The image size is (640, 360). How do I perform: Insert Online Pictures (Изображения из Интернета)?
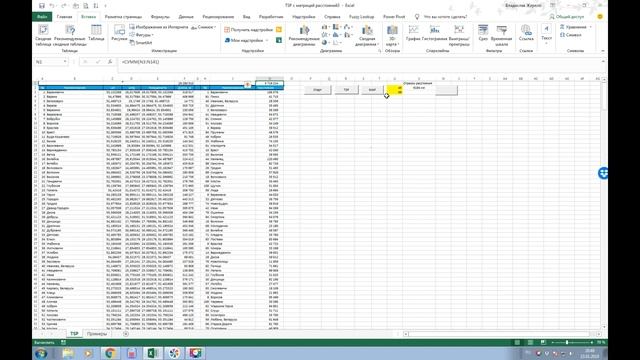[x=159, y=27]
